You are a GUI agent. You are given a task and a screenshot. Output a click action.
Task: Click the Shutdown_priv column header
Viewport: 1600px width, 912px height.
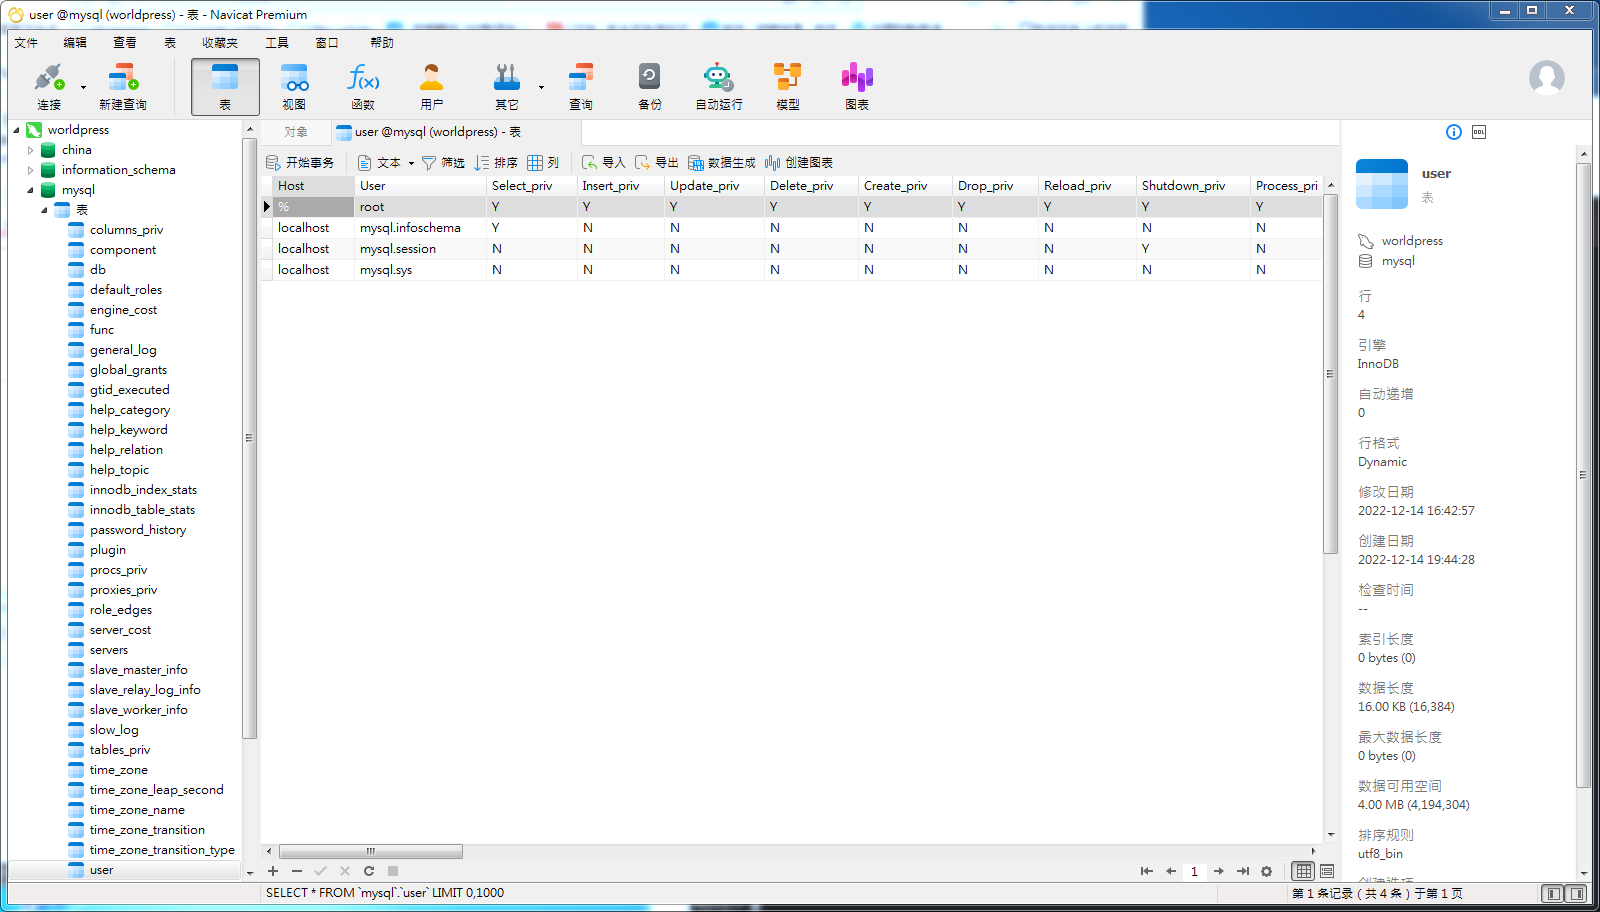tap(1193, 186)
